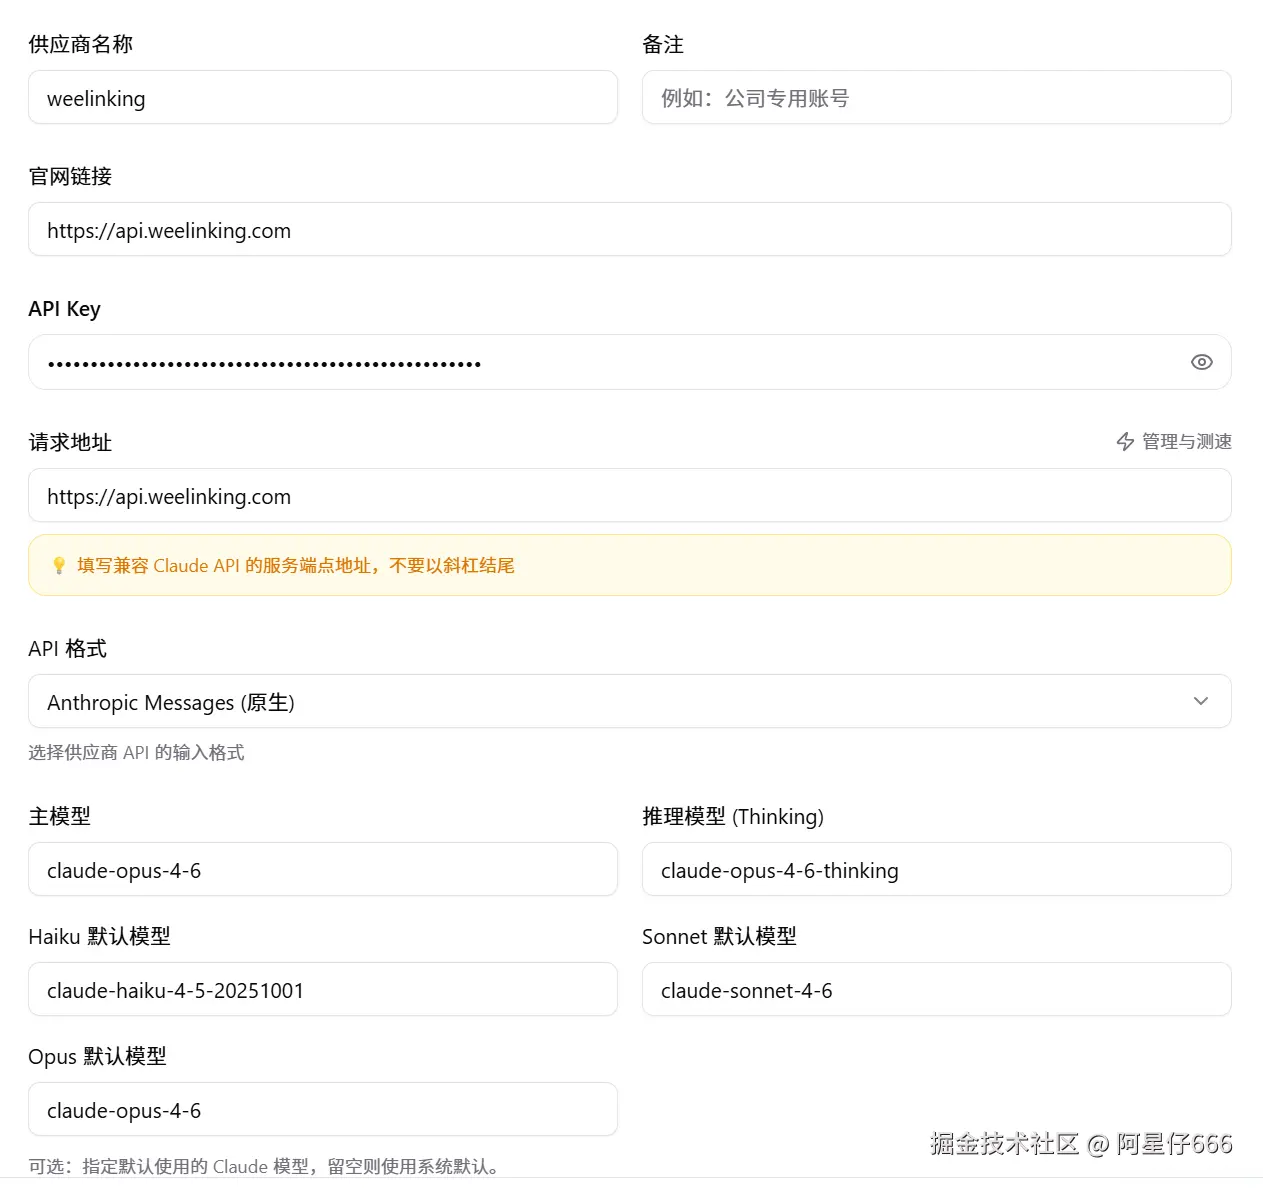Click the Opus 默认模型 field
The image size is (1263, 1188).
[x=323, y=1109]
